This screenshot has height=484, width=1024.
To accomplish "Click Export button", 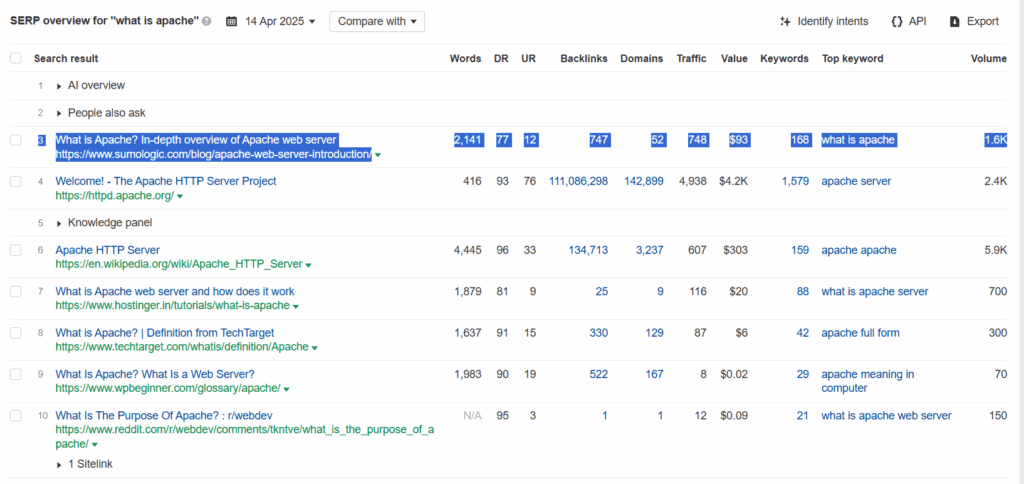I will [974, 22].
